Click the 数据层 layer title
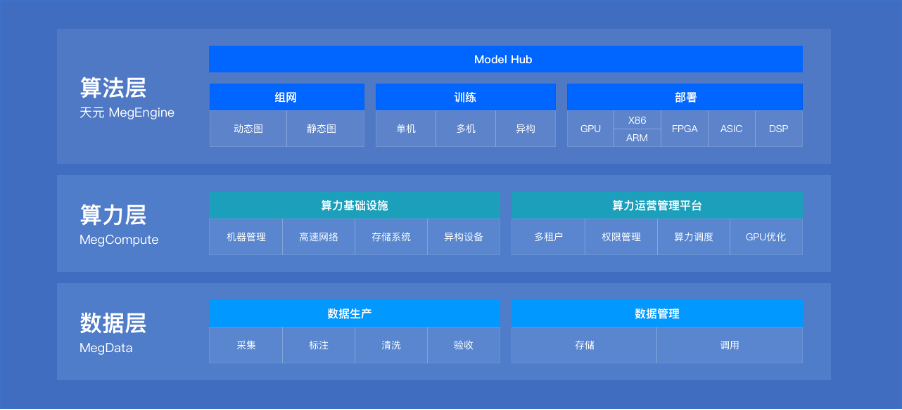 click(113, 323)
